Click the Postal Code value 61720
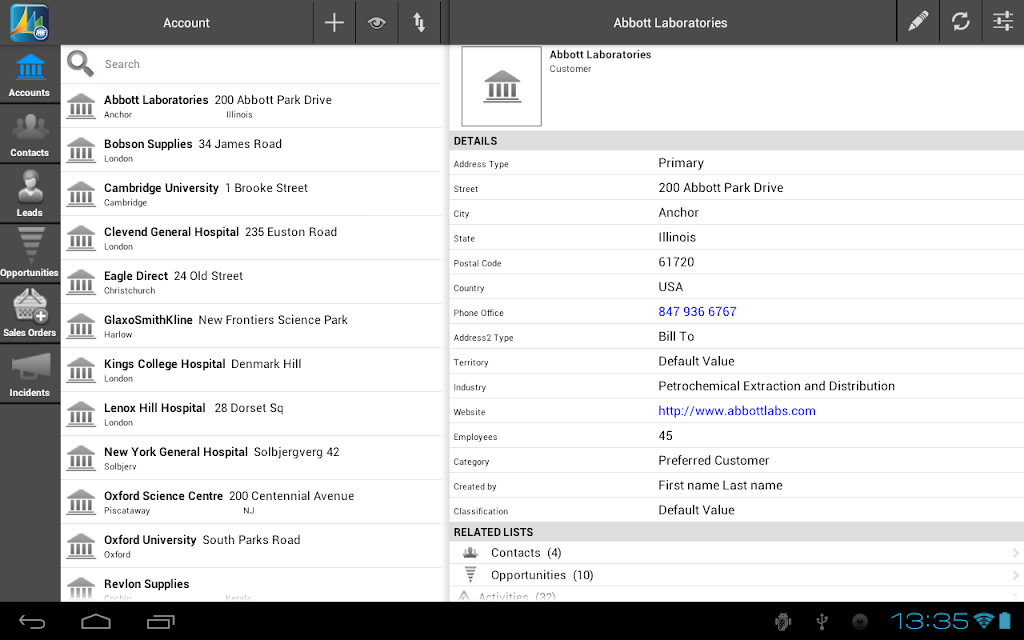 [676, 262]
